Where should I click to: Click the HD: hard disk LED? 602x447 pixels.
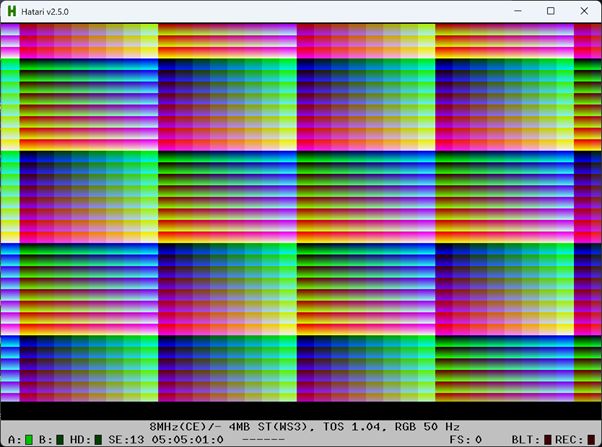tap(98, 439)
